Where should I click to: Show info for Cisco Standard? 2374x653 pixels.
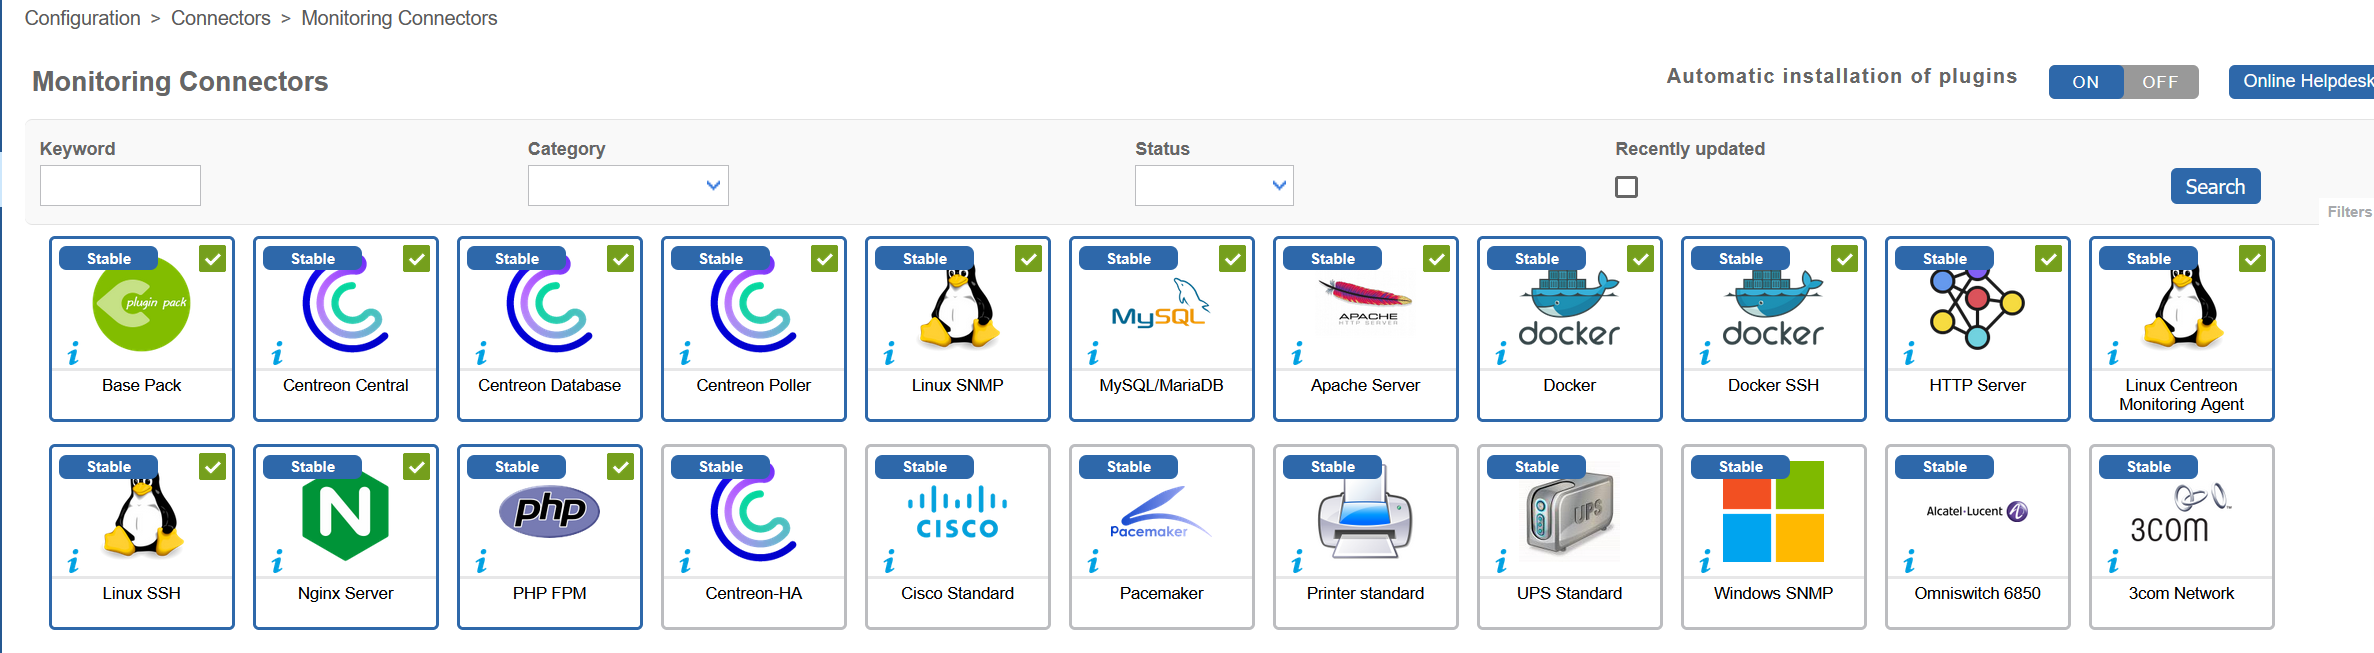[889, 562]
